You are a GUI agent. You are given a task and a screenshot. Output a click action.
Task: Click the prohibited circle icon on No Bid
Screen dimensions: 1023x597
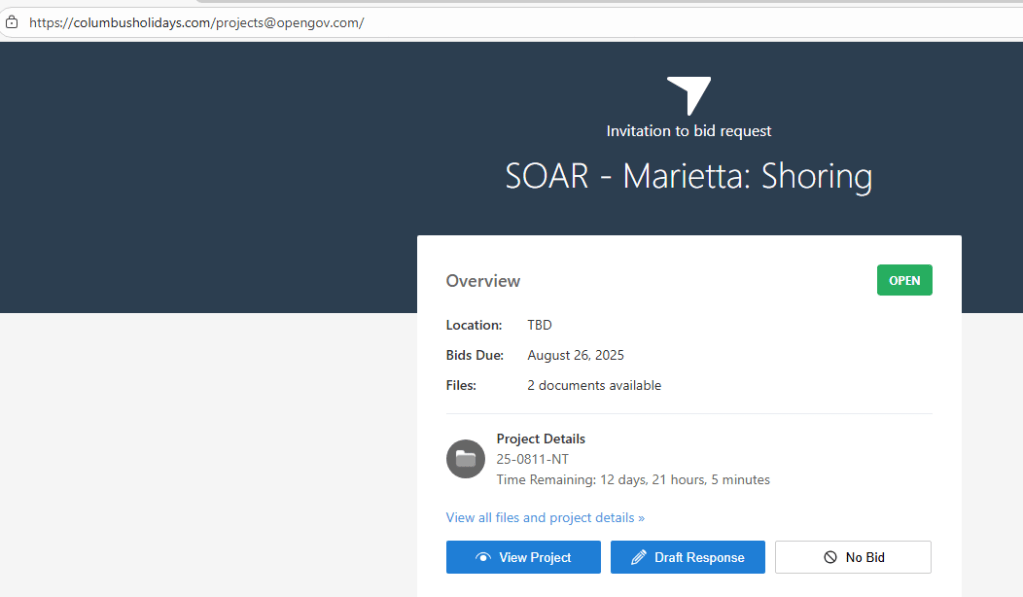[x=830, y=558]
